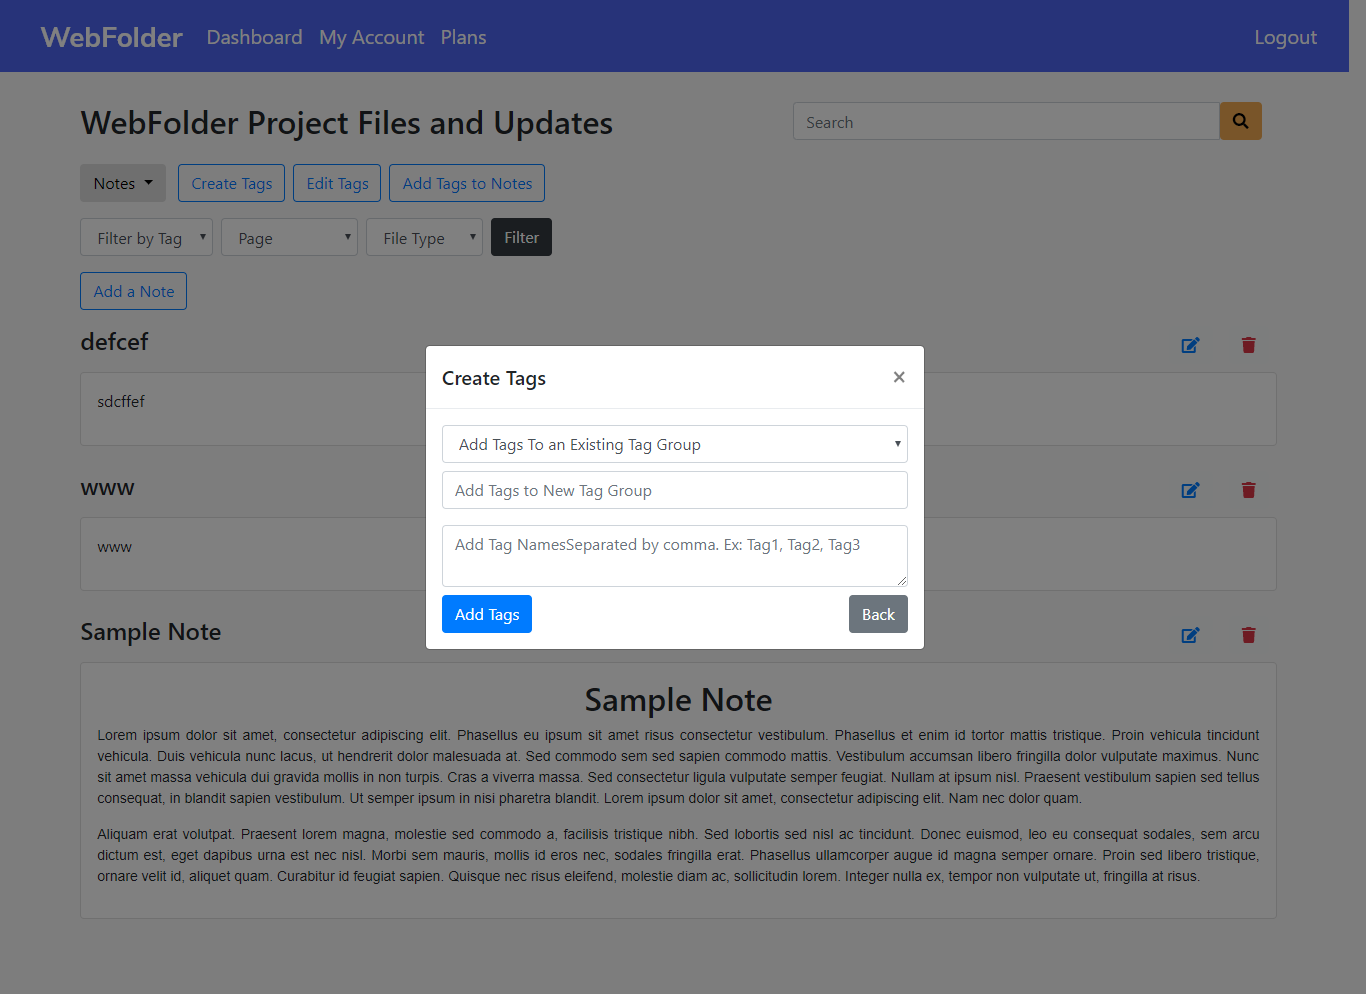Select Plans in the top navigation

463,37
